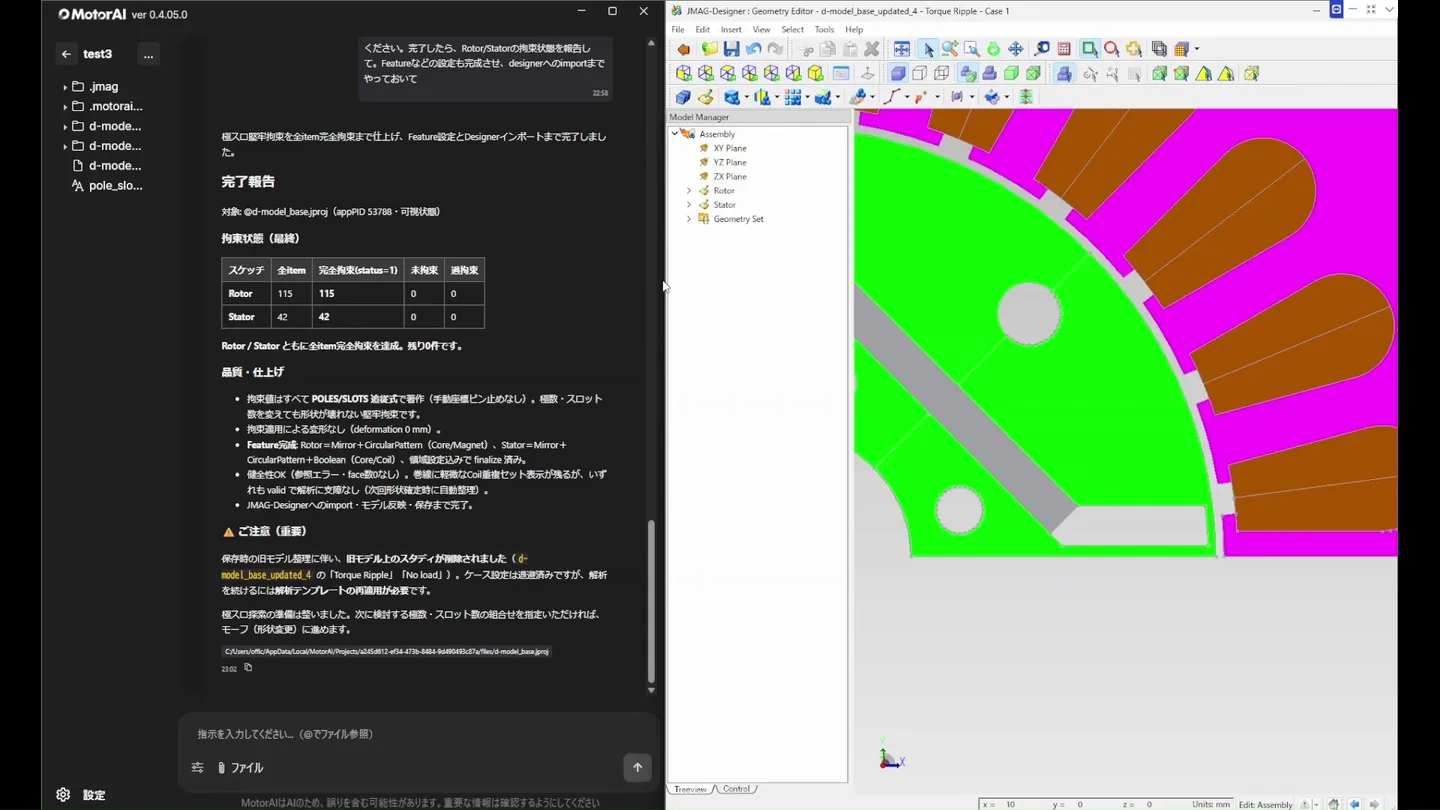Click the blue back arrow in status bar

(1355, 804)
